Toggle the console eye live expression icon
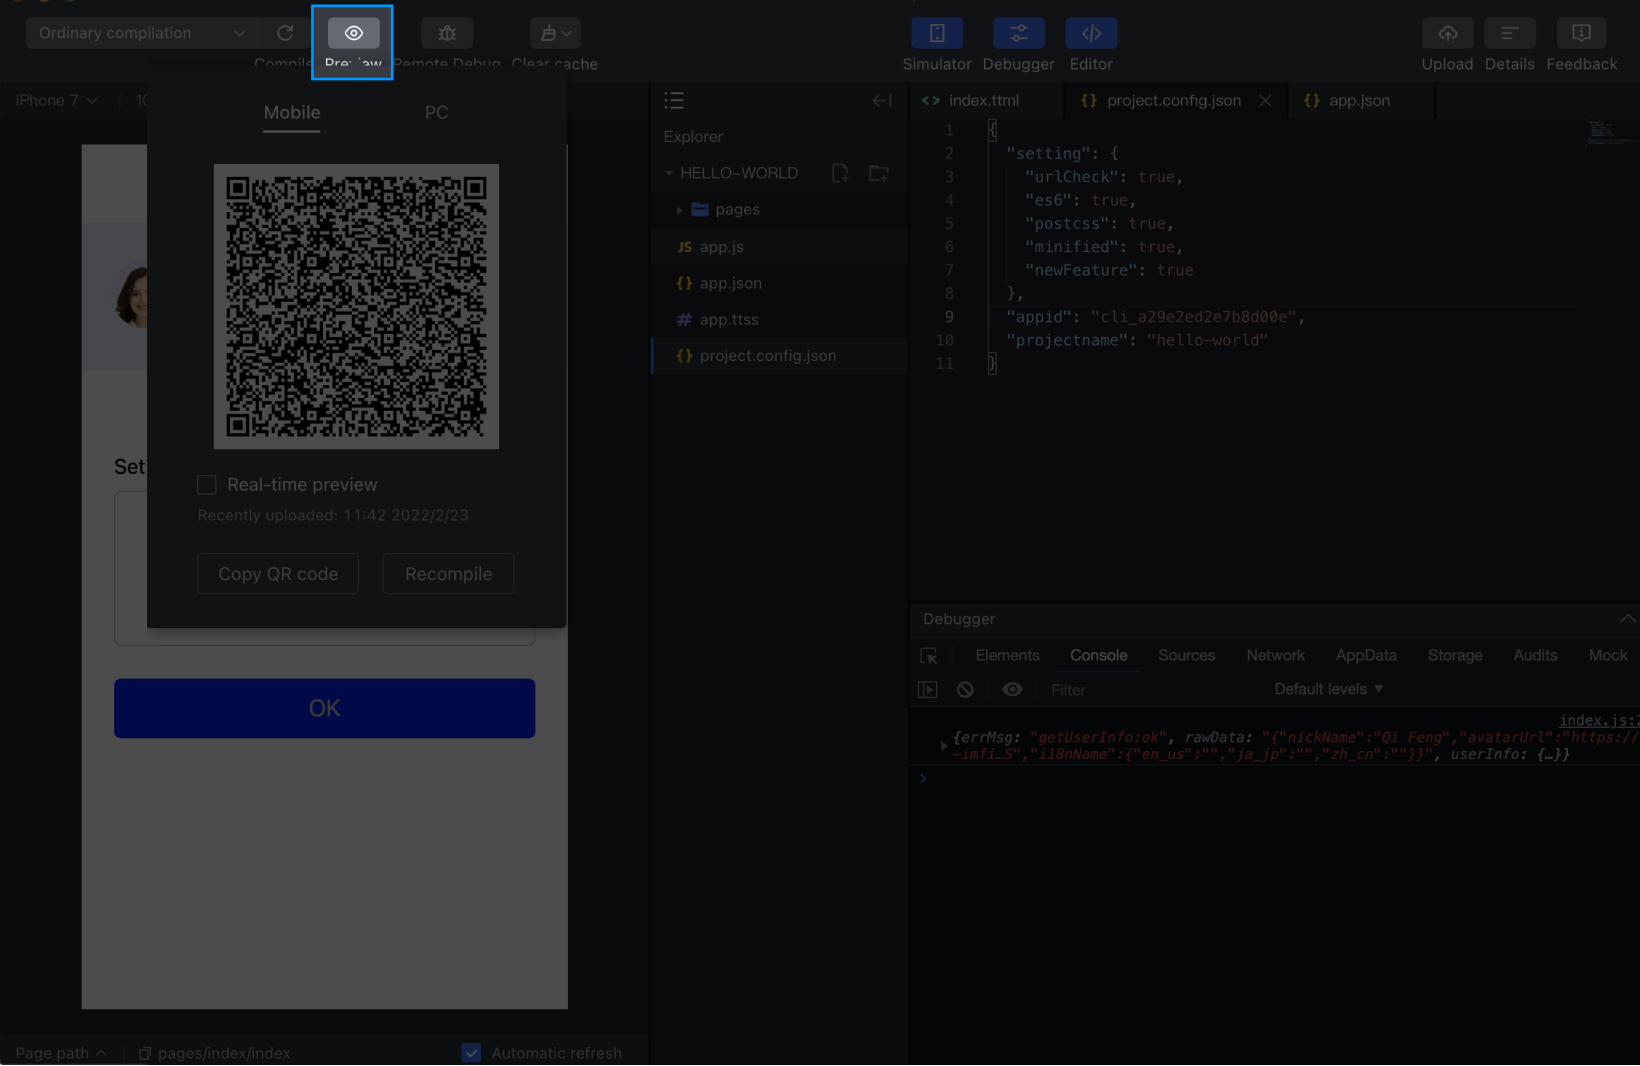 pos(1012,690)
